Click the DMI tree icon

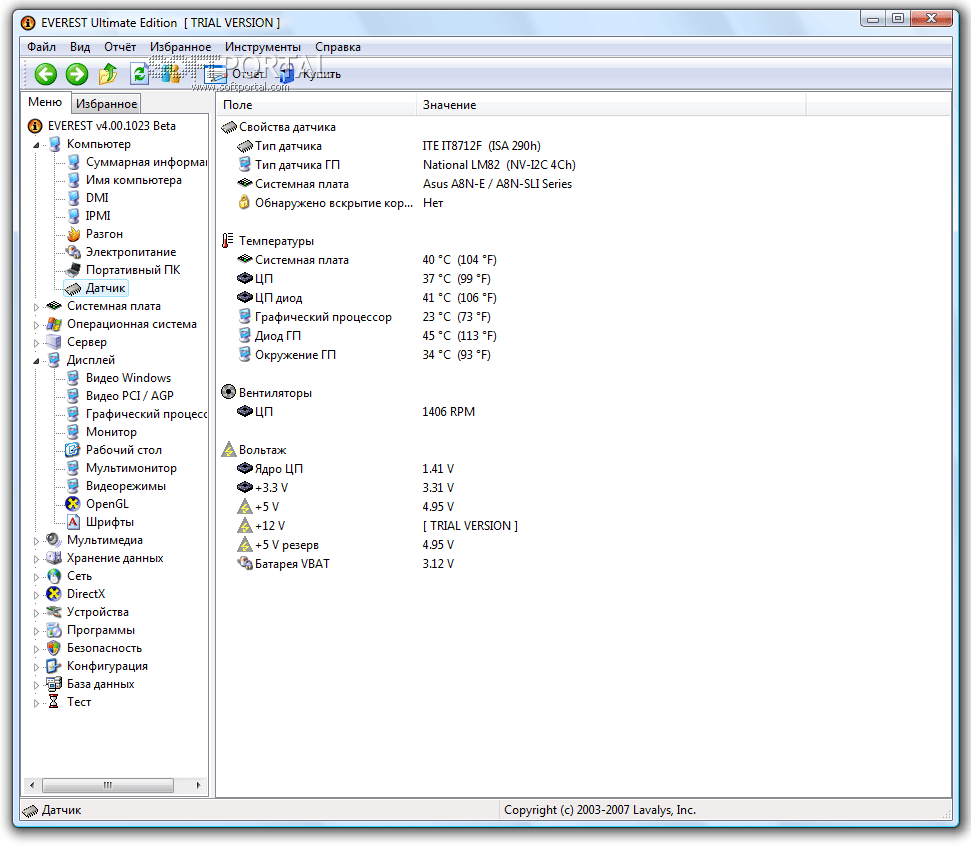click(73, 198)
